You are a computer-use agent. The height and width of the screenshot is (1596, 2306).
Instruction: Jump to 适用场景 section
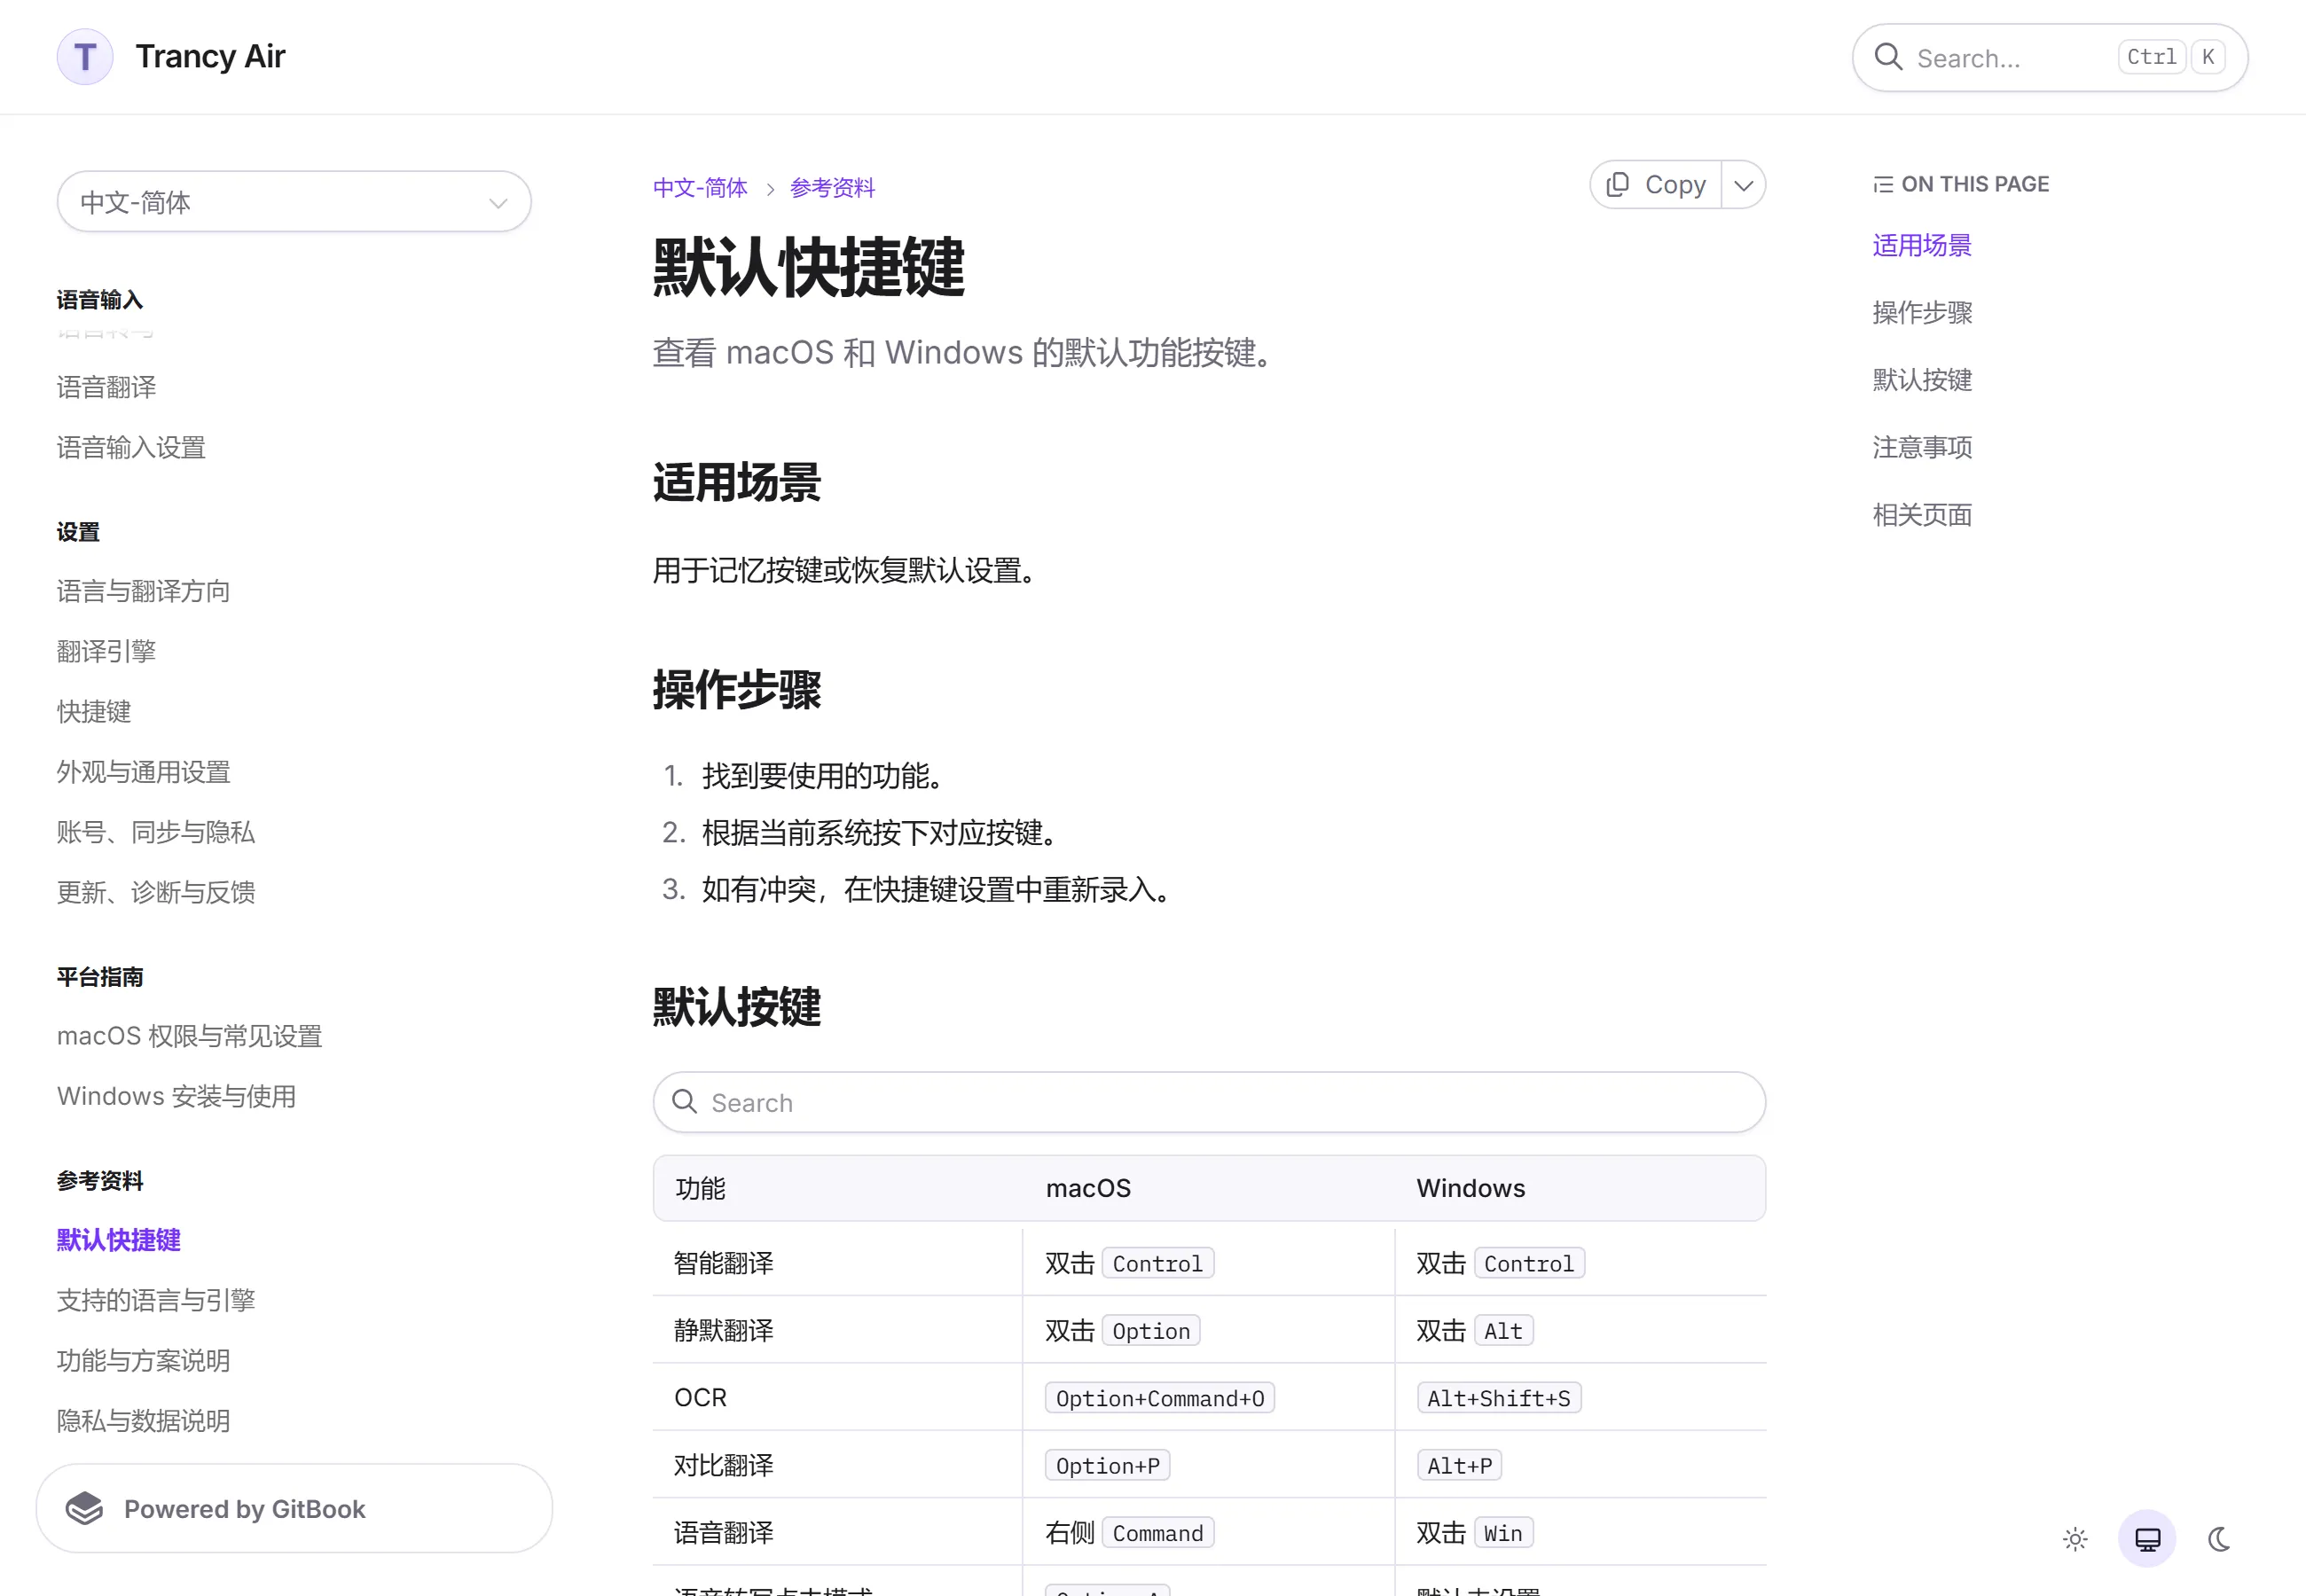point(1921,245)
